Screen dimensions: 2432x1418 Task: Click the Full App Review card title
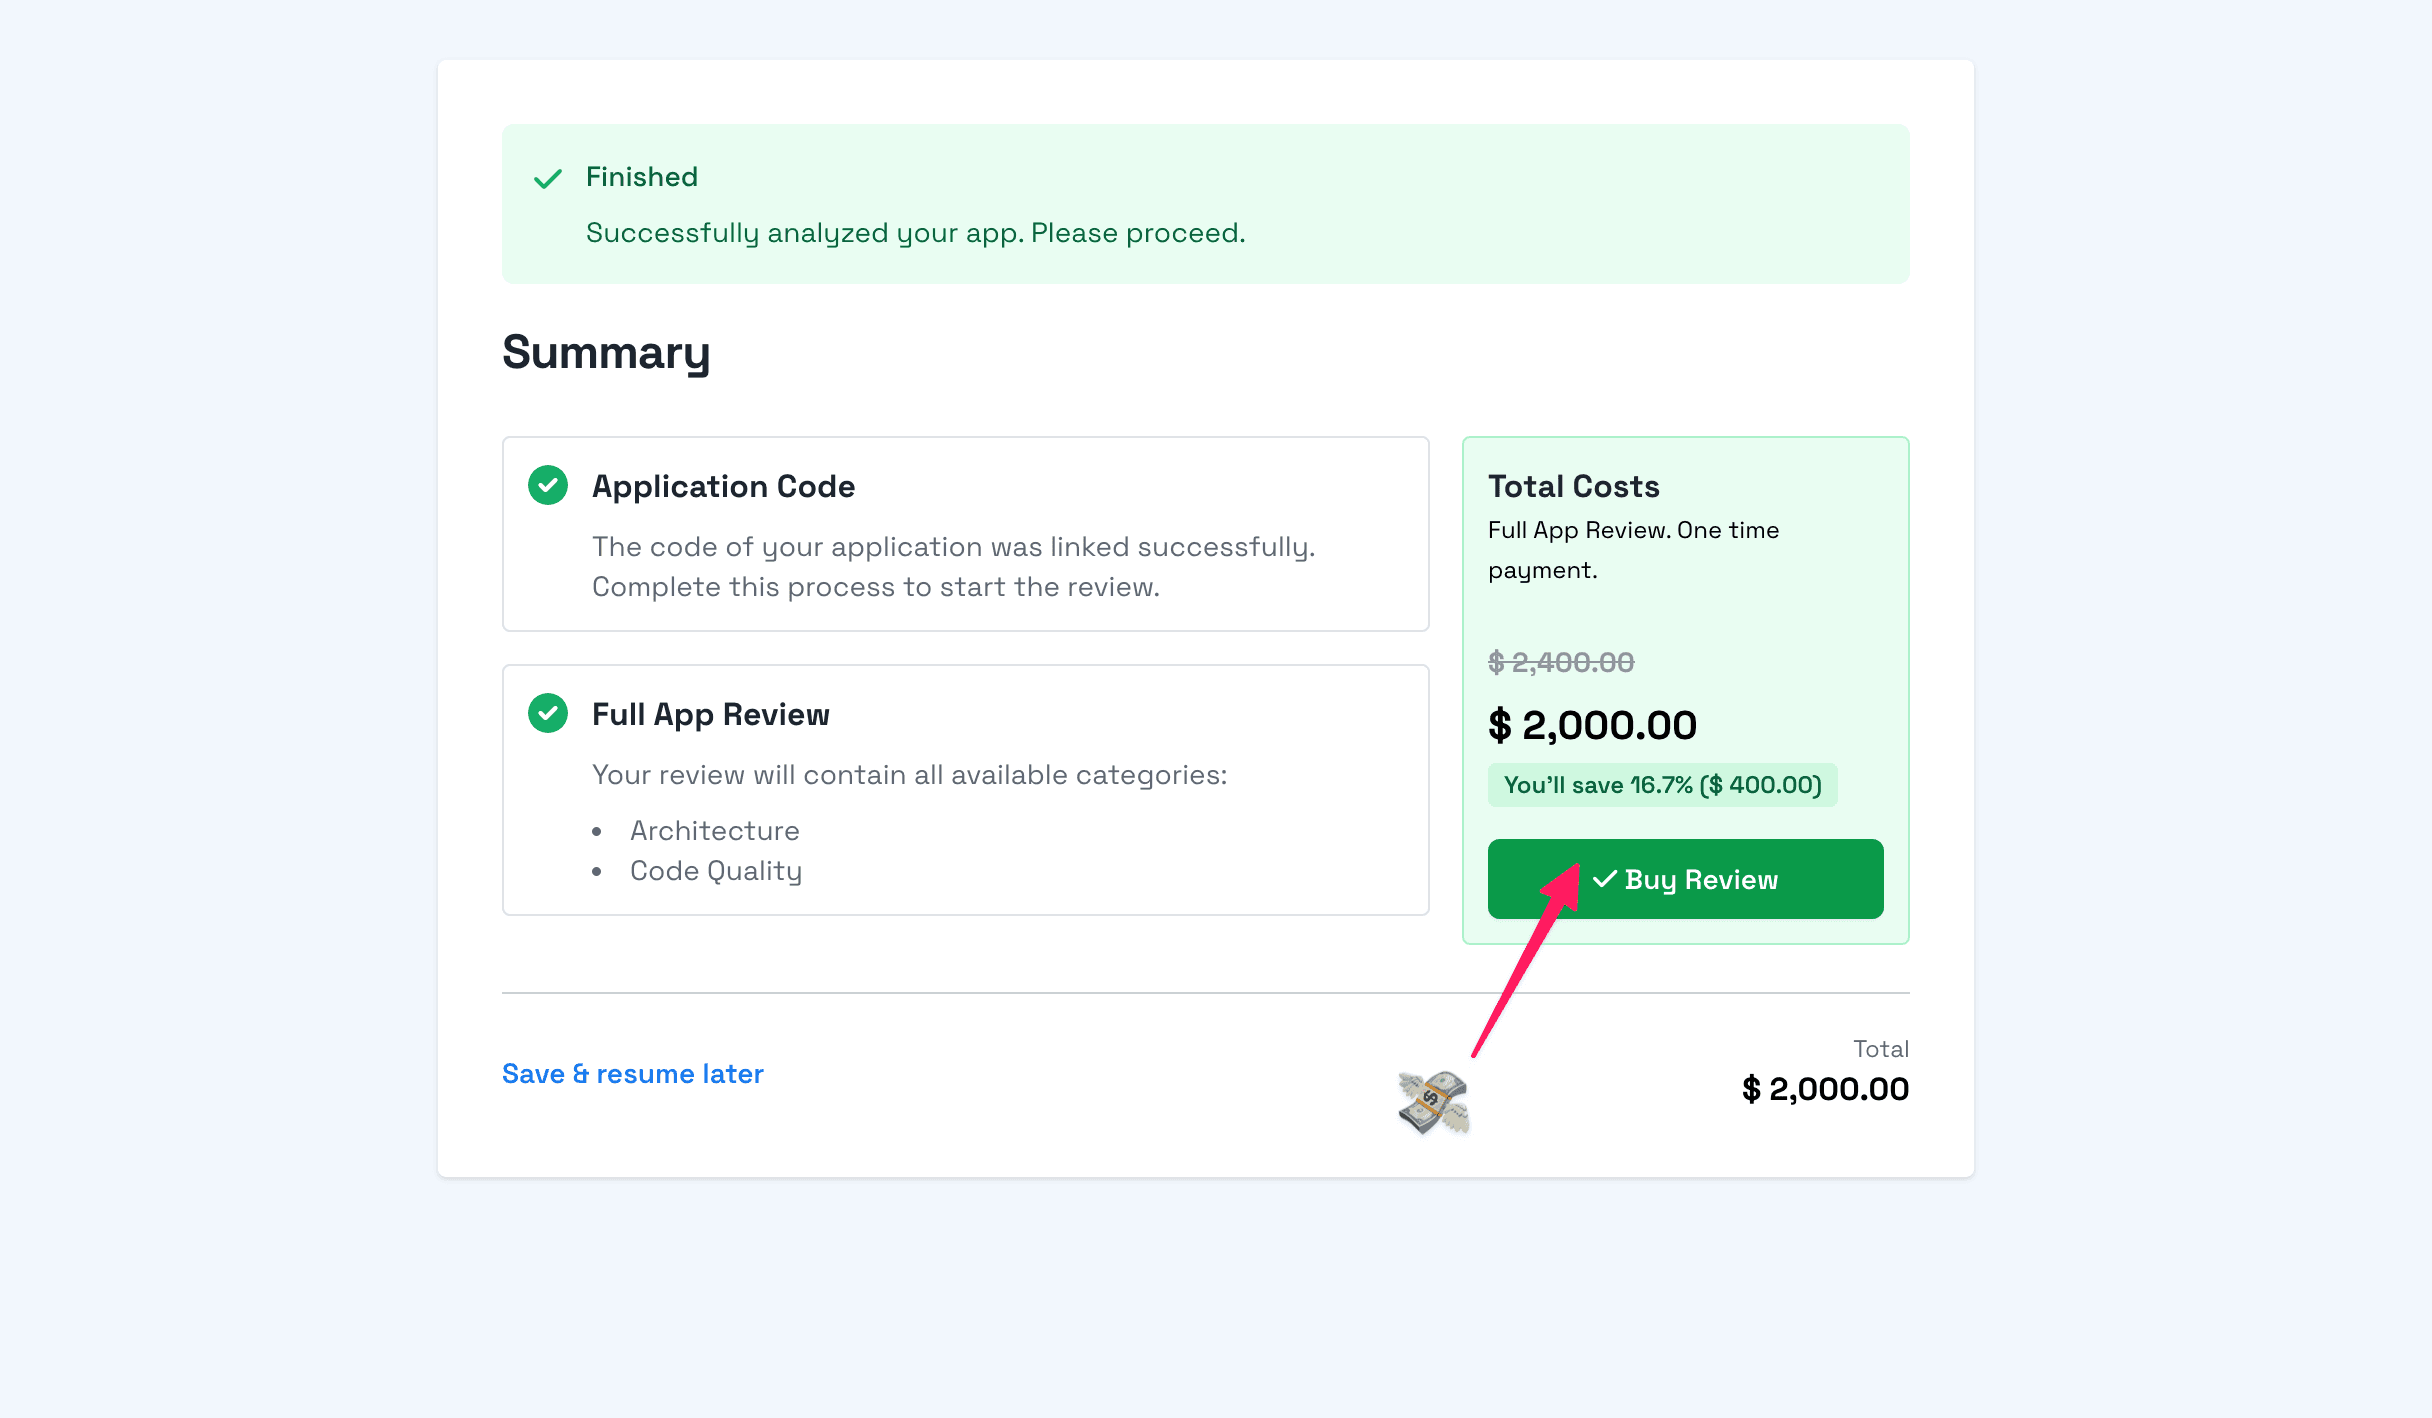tap(710, 714)
